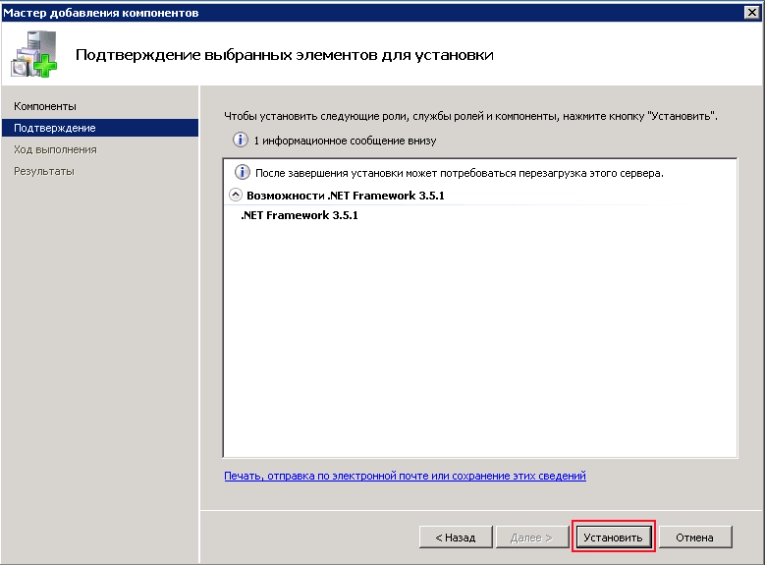Click the 'Мастер добавления компонентов' title bar
Screen dimensions: 765x565
371,12
